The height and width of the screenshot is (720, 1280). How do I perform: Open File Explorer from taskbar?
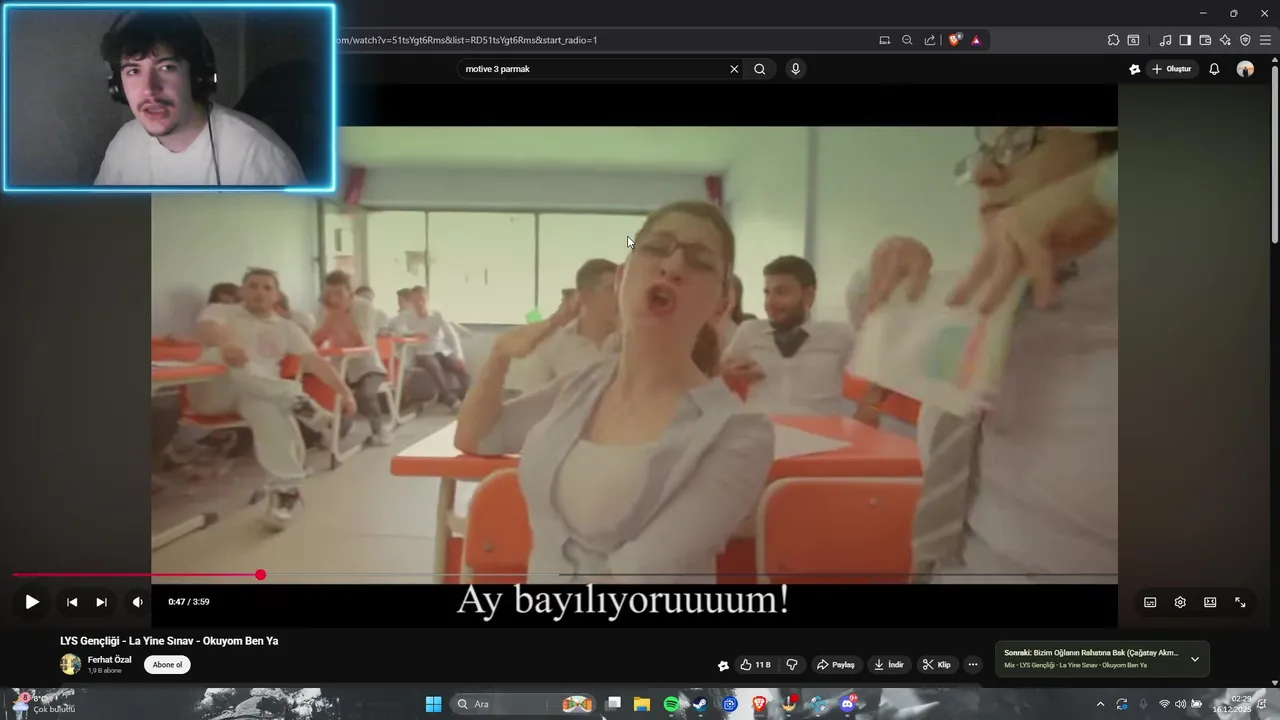[x=642, y=704]
